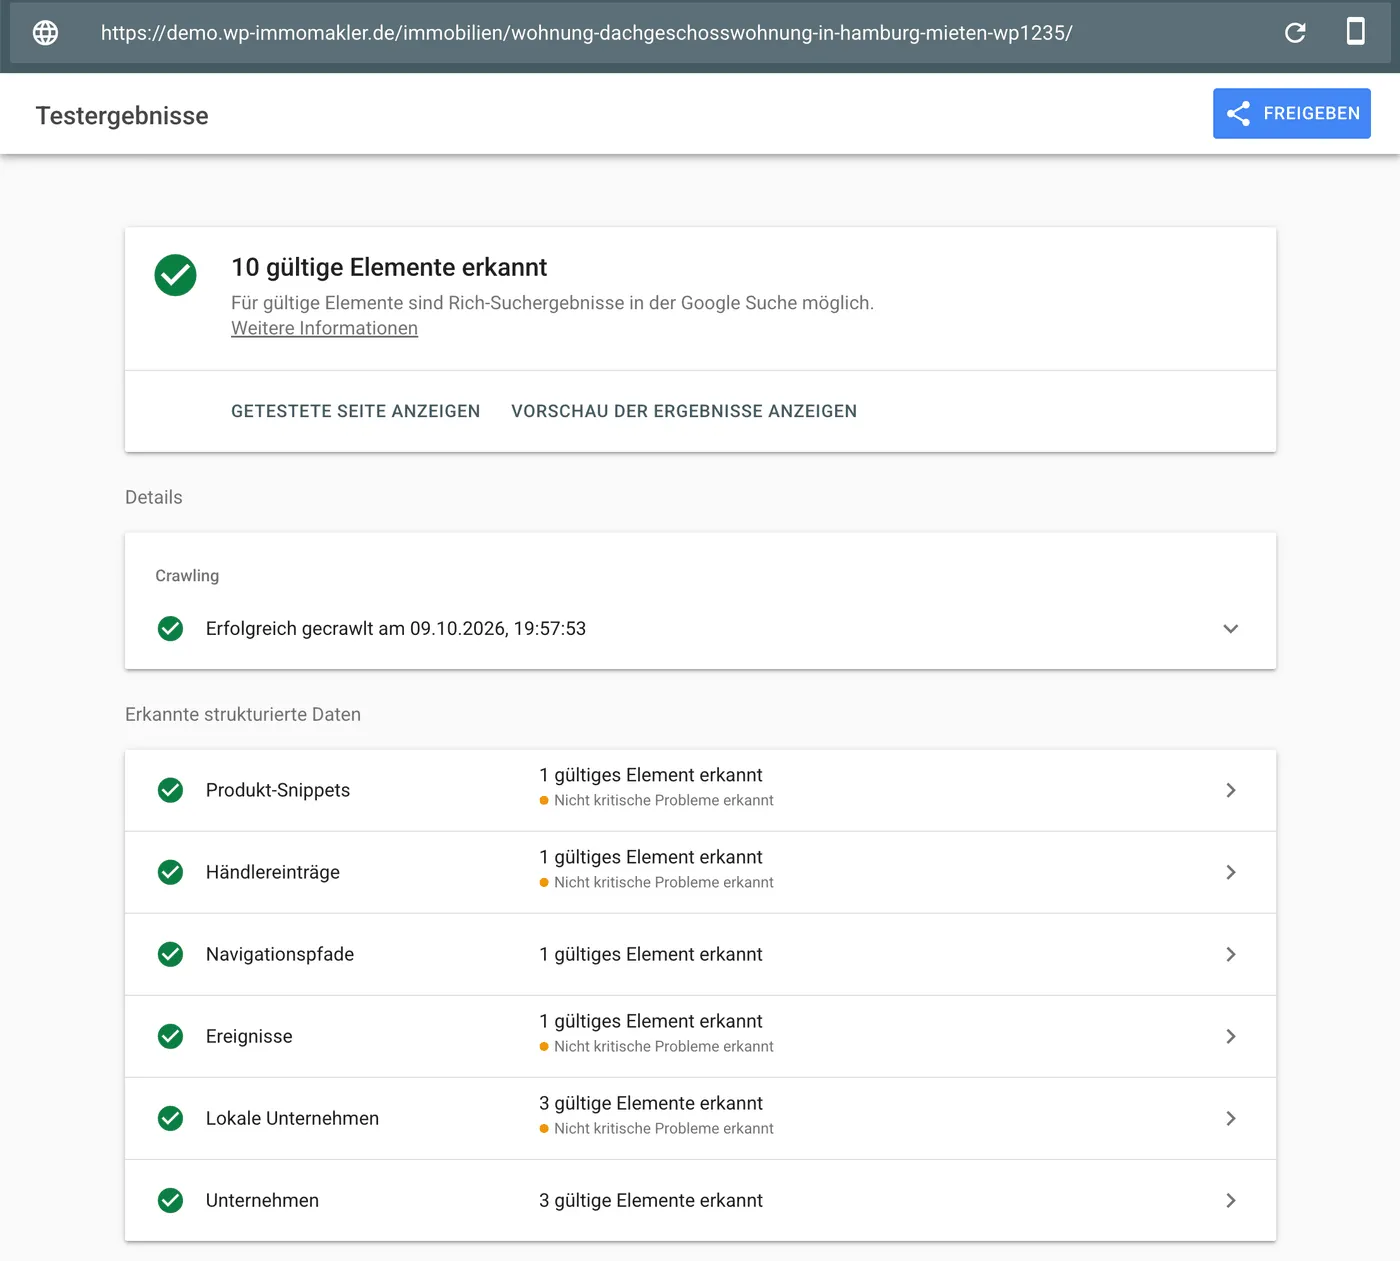Click green check in last Unternehmen row

tap(171, 1200)
